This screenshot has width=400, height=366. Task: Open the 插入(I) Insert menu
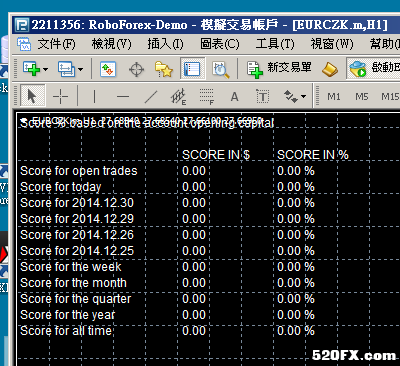point(165,44)
